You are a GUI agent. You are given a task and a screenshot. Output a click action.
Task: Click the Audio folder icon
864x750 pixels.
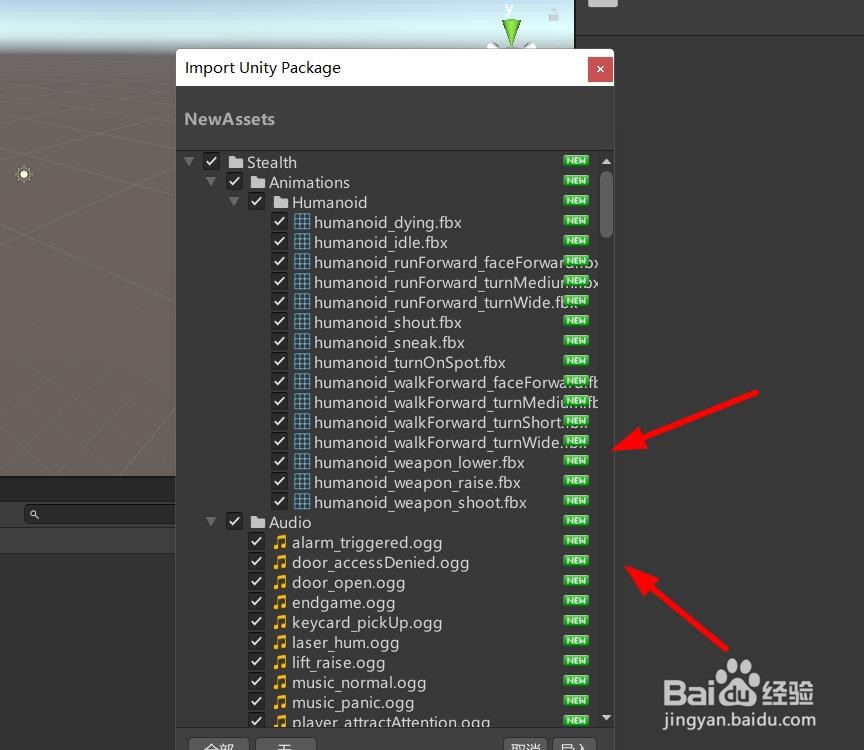pos(258,522)
